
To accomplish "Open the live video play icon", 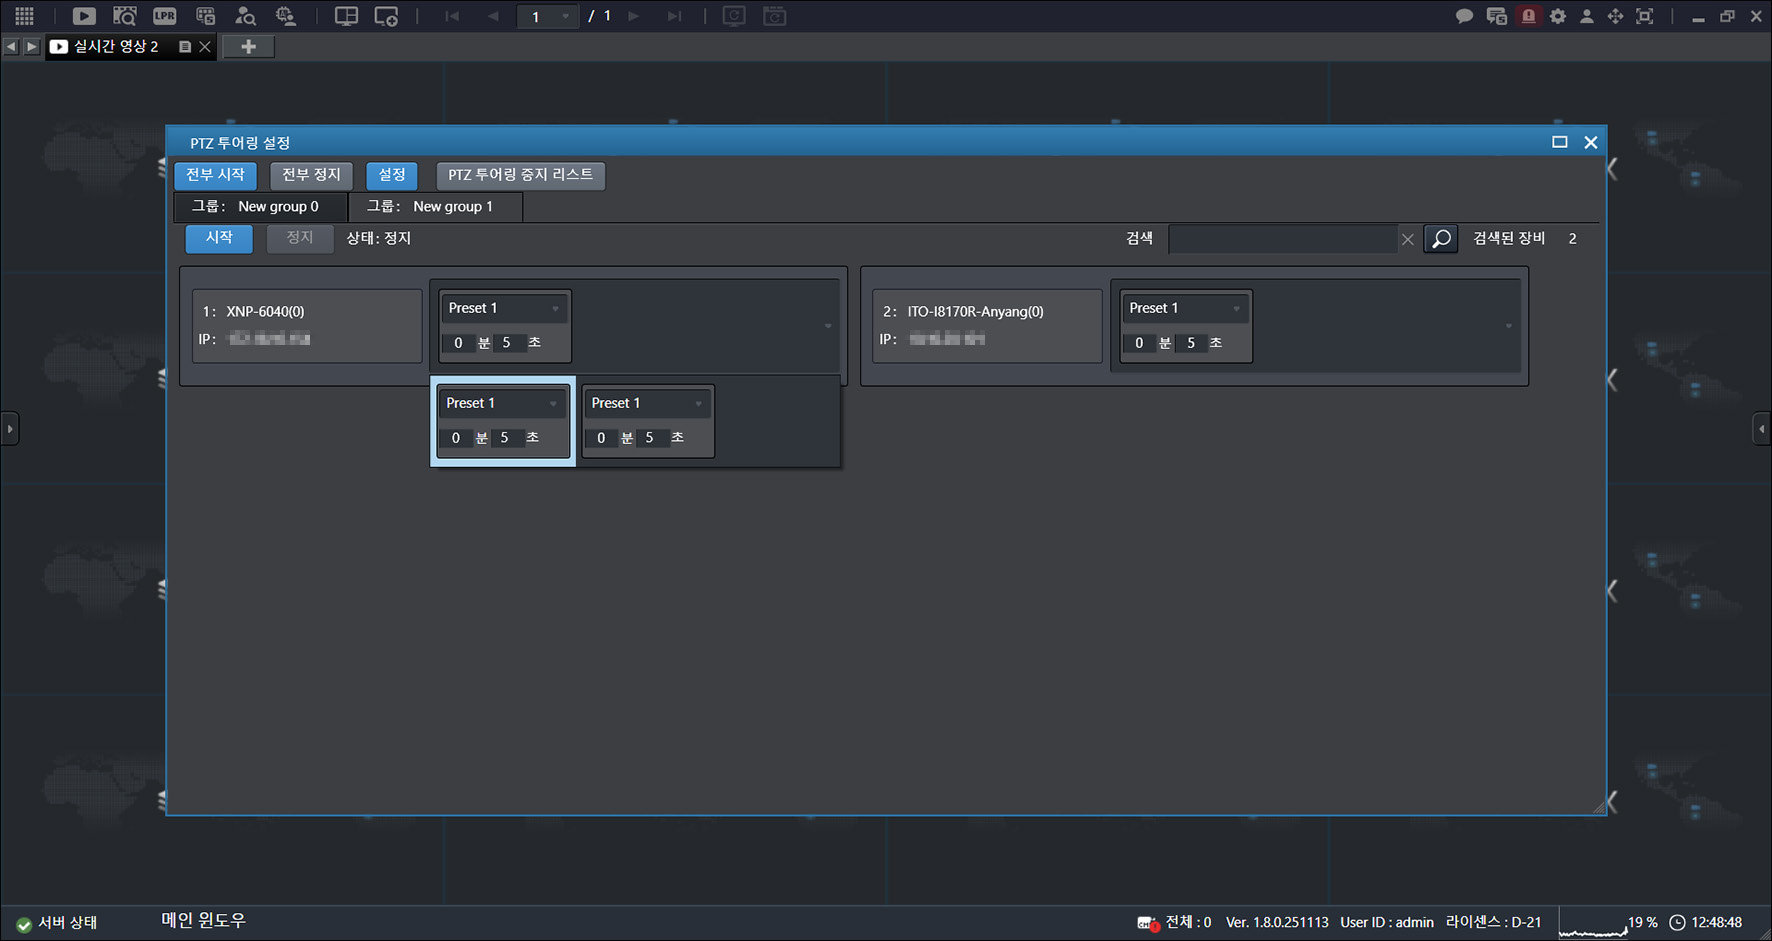I will point(84,16).
